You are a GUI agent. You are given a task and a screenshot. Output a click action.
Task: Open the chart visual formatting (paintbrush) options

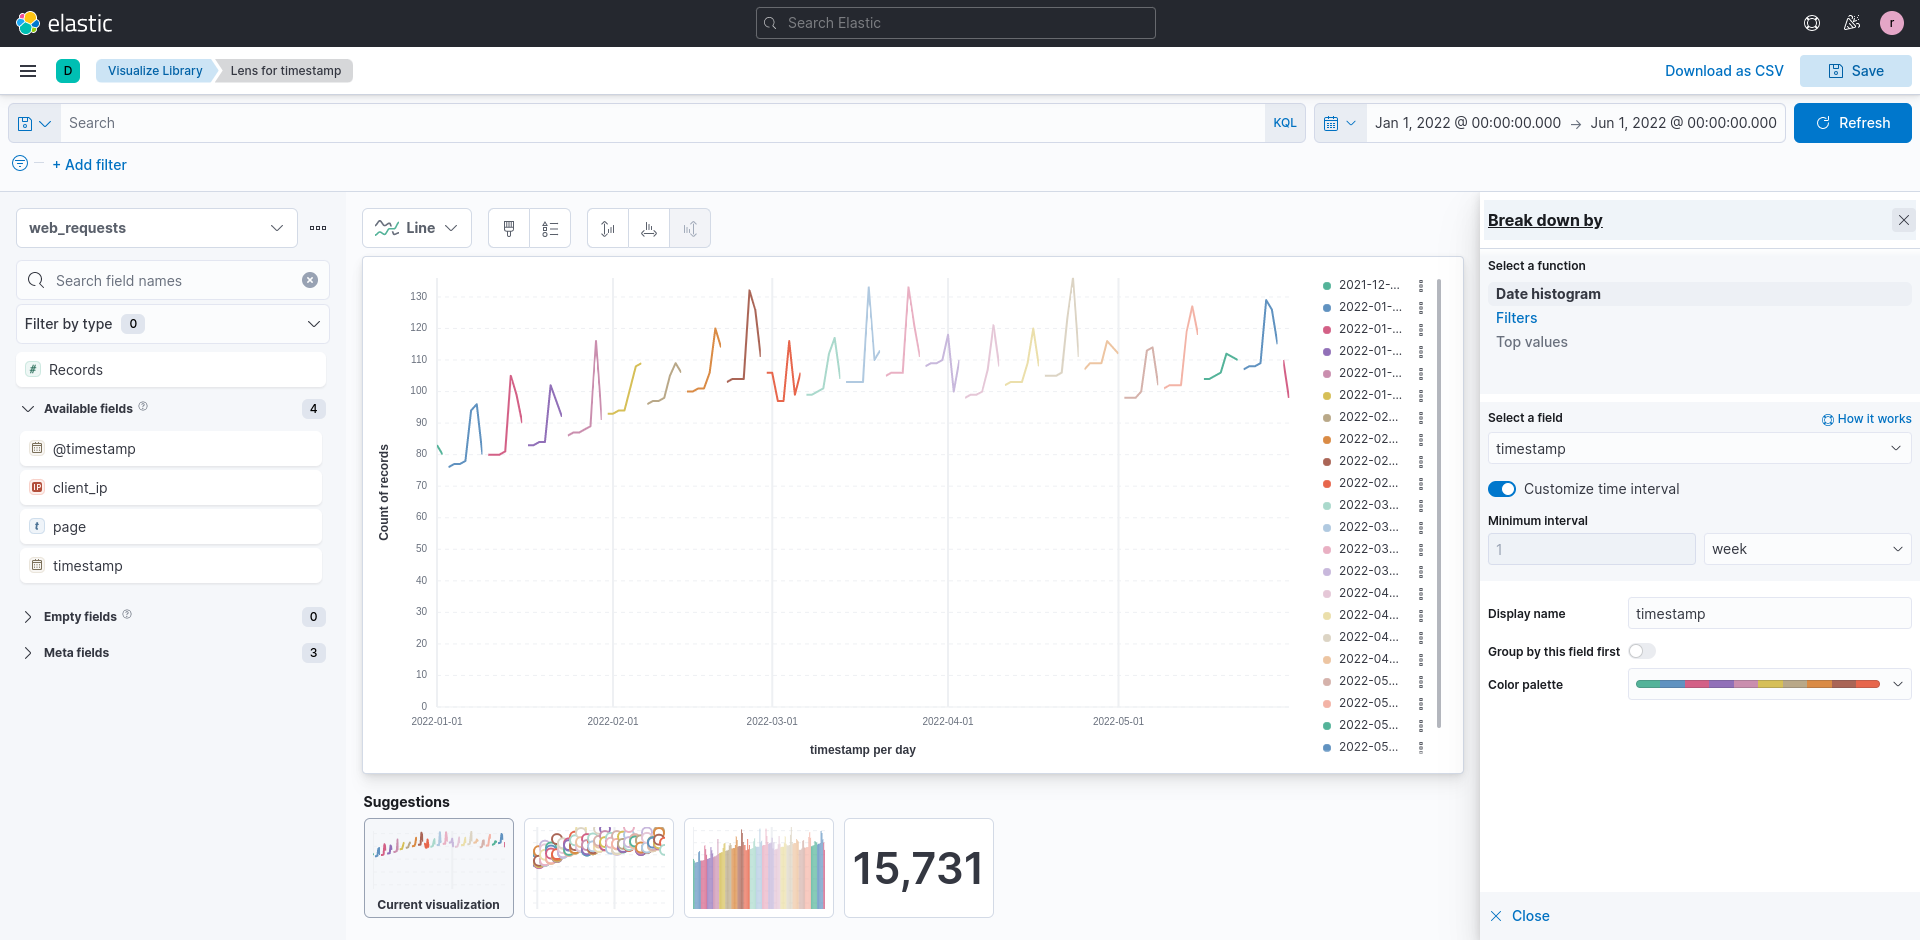tap(509, 228)
